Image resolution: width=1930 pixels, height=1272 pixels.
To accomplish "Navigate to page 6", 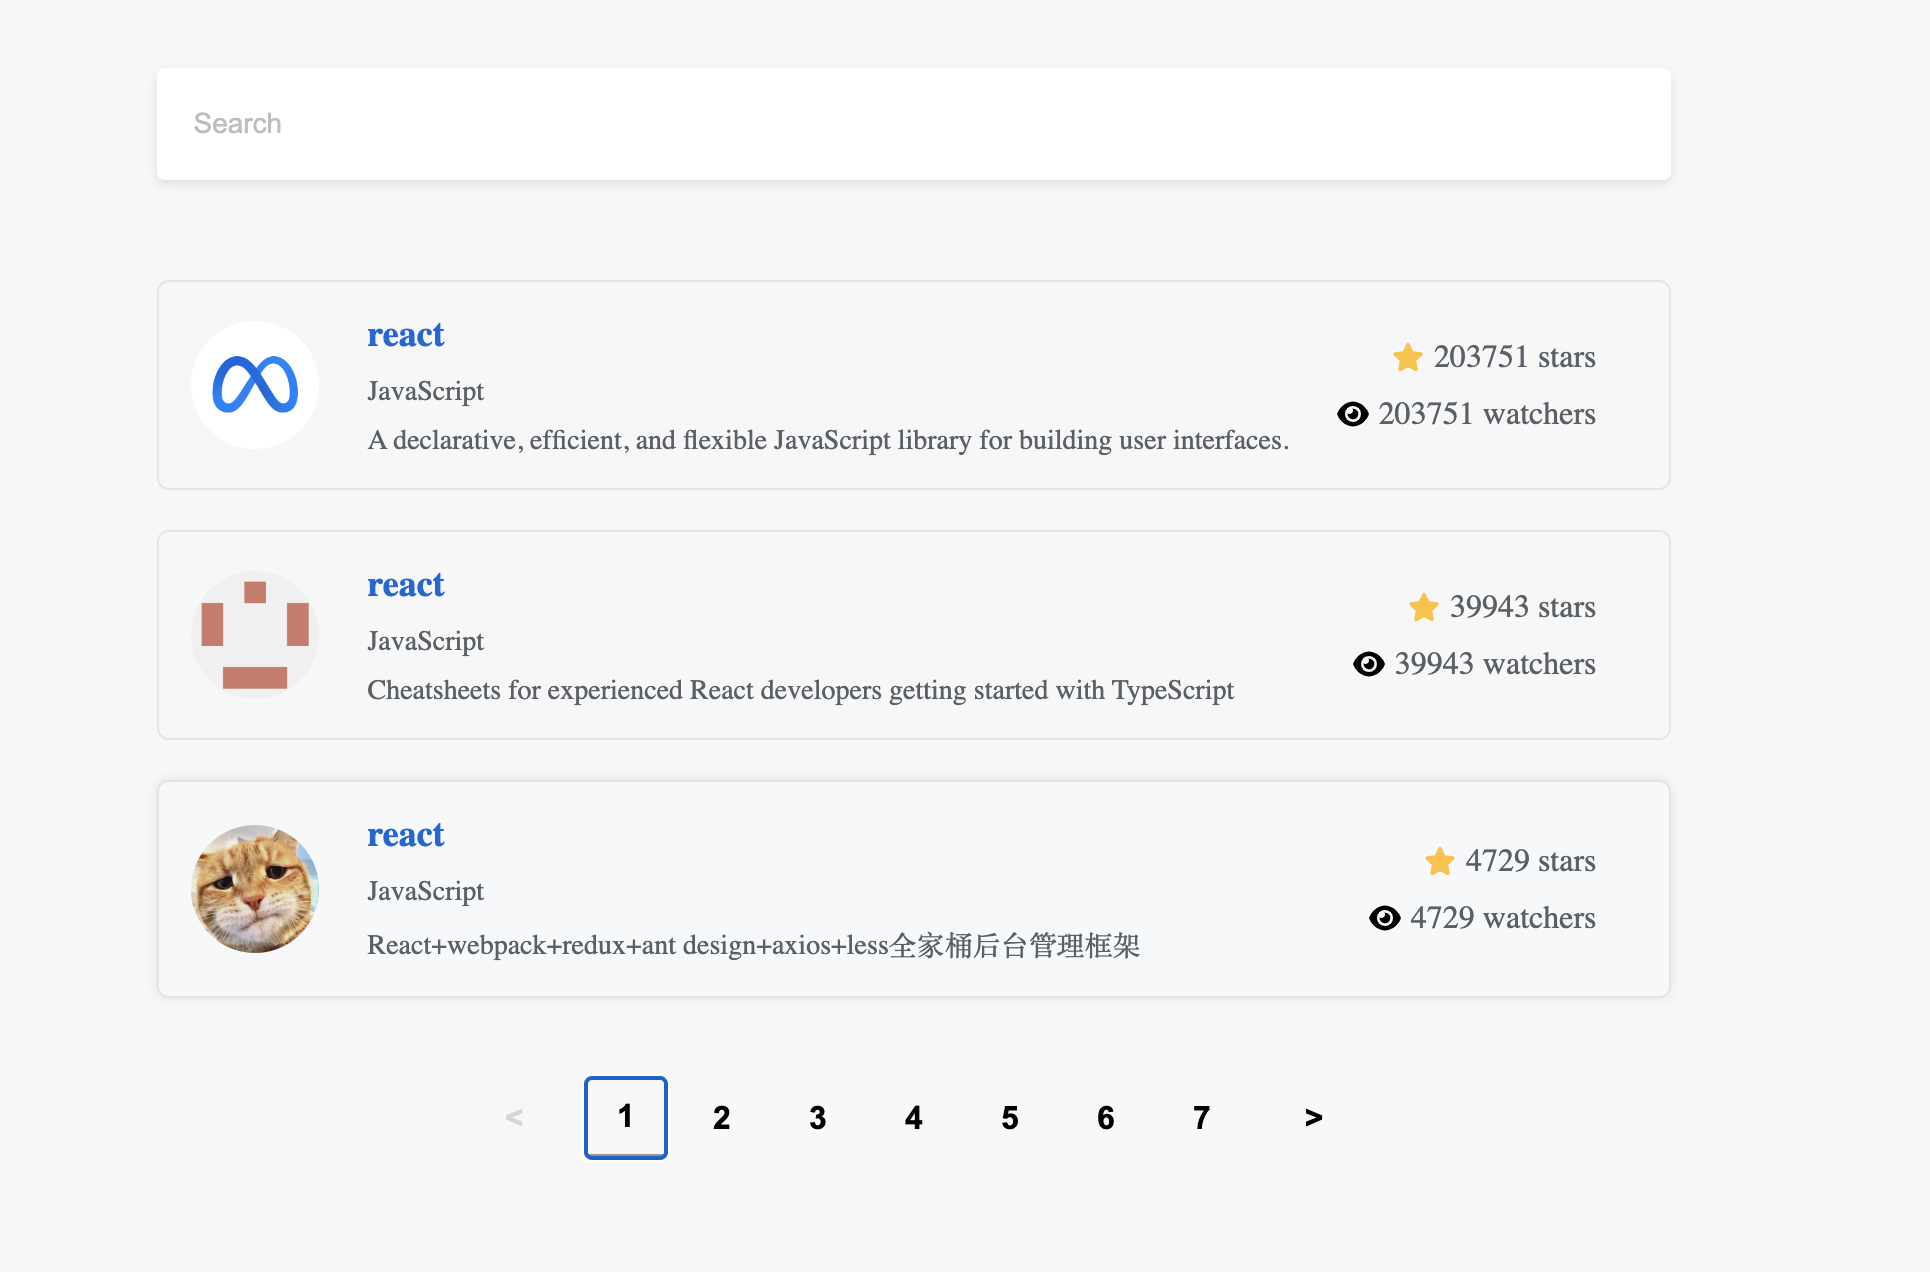I will point(1104,1116).
